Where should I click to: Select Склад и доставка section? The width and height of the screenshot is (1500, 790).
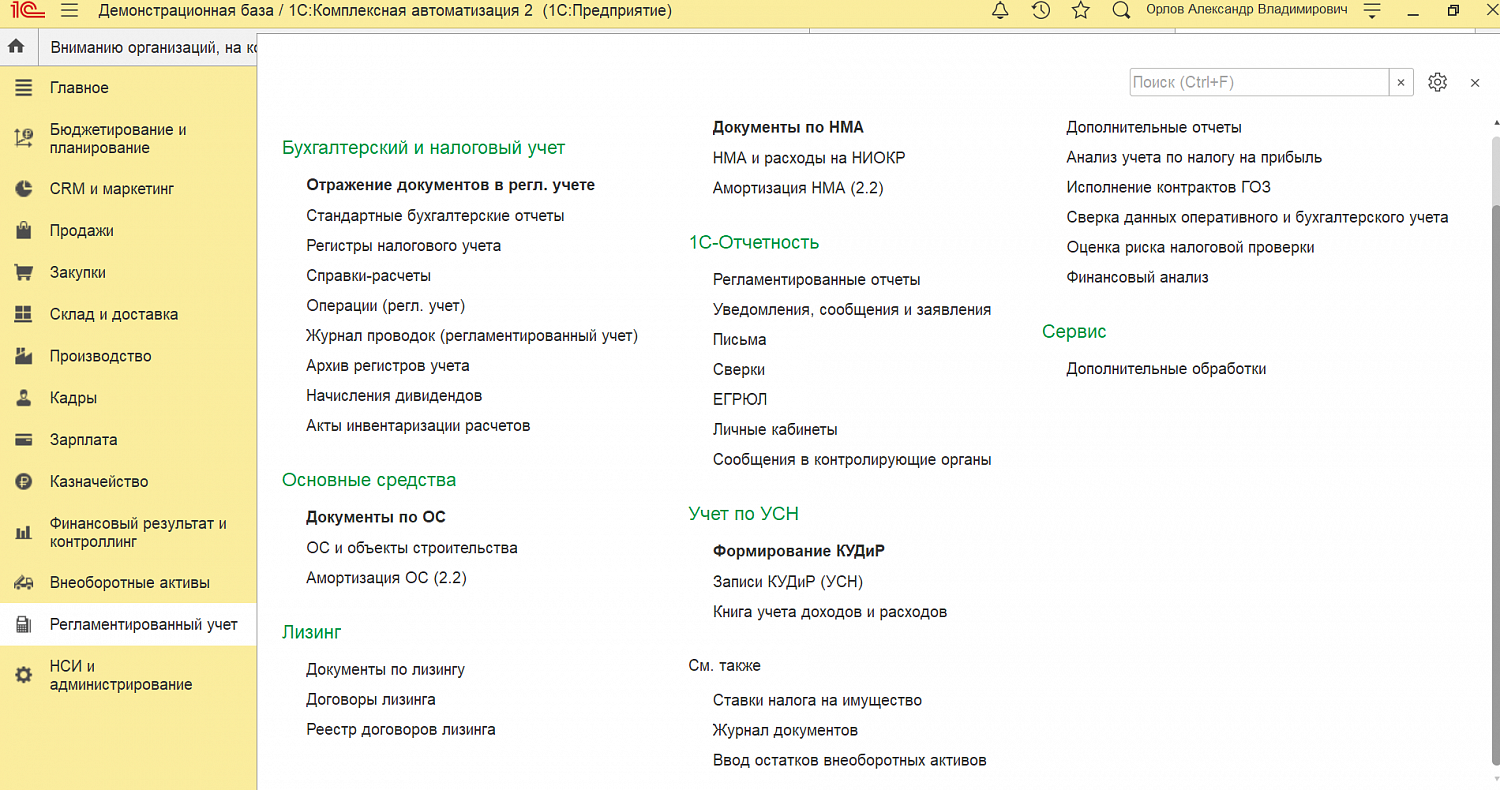[x=128, y=314]
